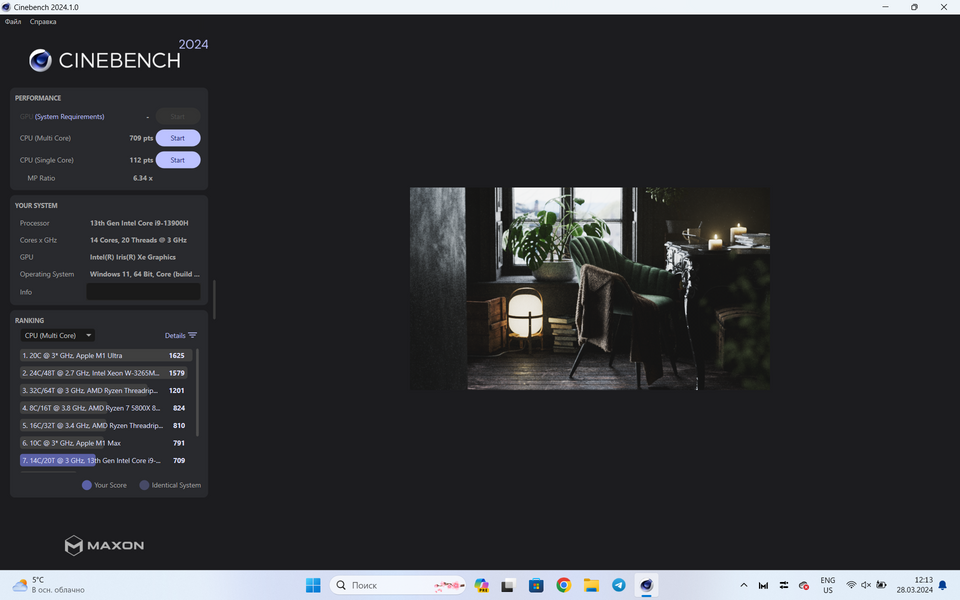The image size is (960, 600).
Task: Open the notifications bell in system tray
Action: (942, 585)
